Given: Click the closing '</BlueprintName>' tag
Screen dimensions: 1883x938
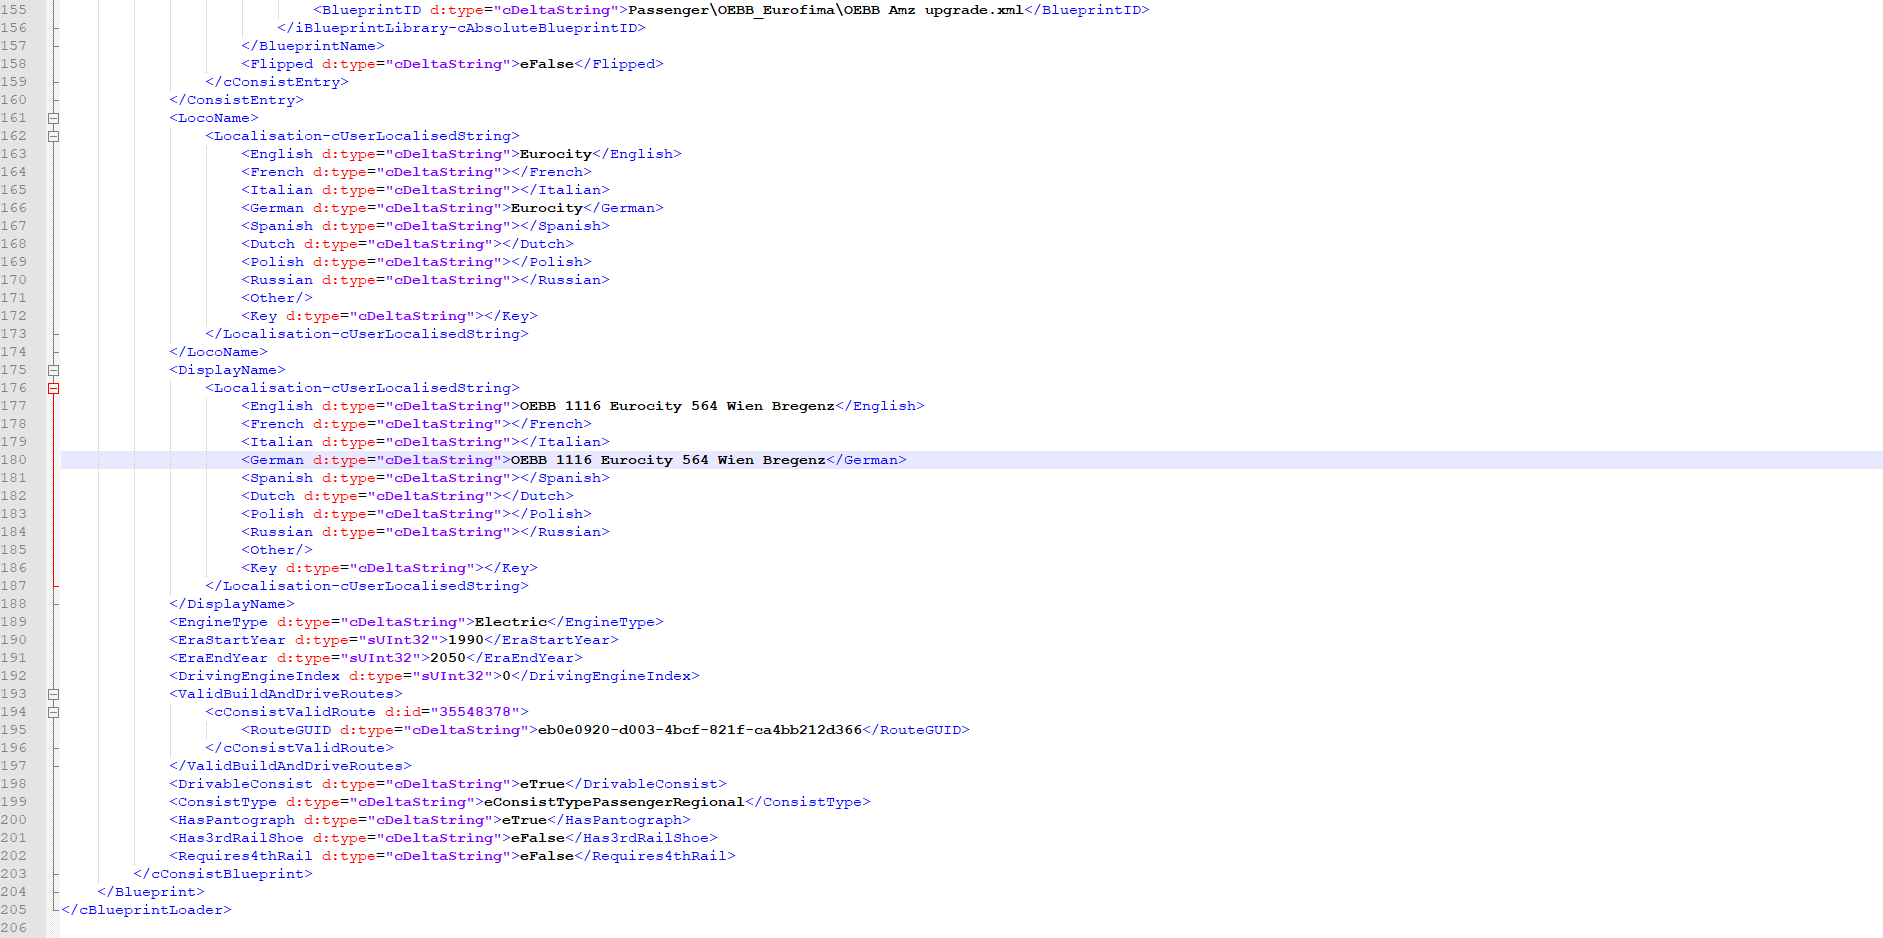Looking at the screenshot, I should 313,46.
